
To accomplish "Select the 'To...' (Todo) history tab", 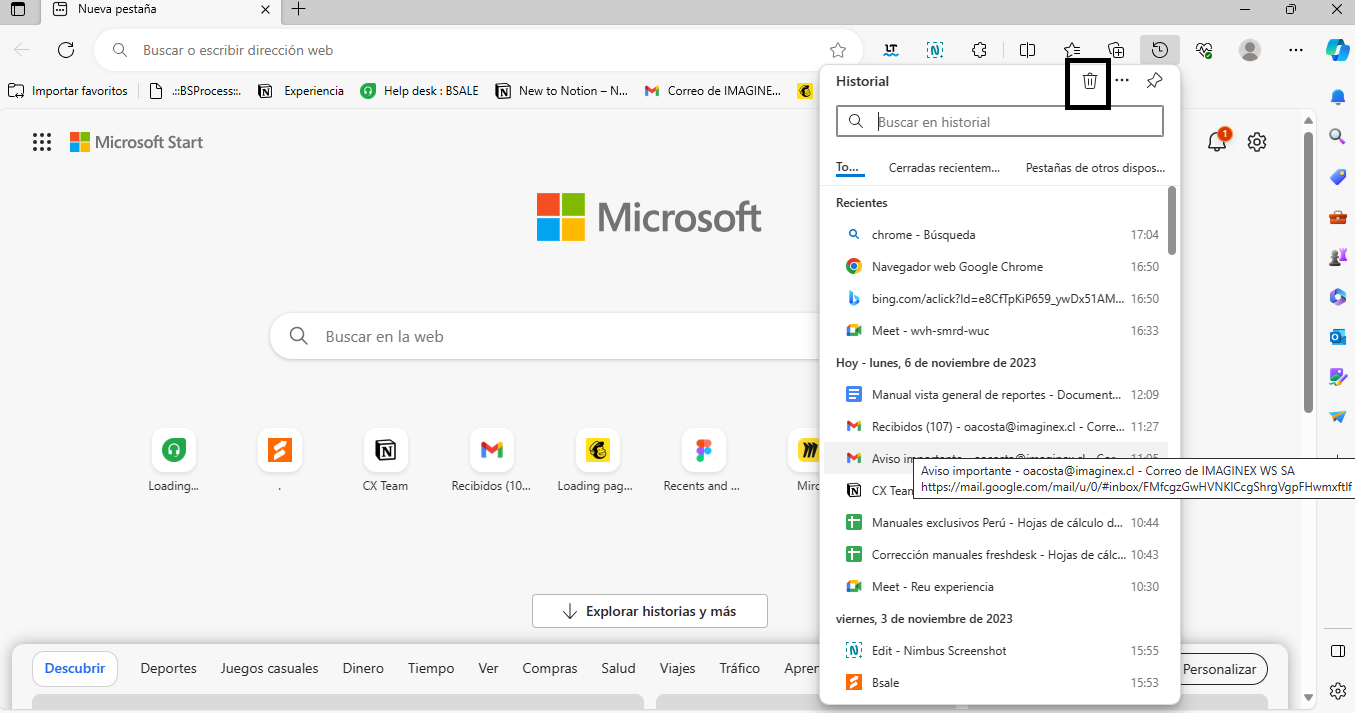I will tap(848, 168).
